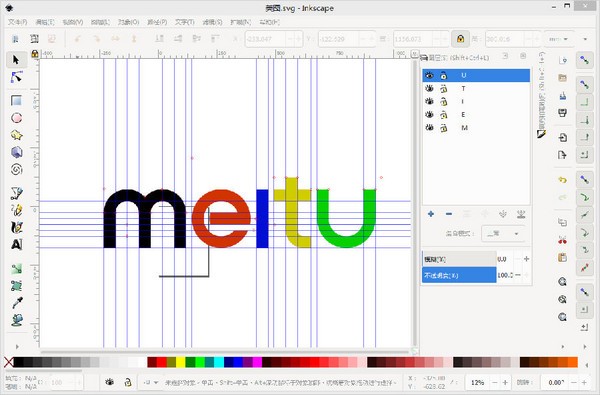The height and width of the screenshot is (395, 600).
Task: Choose the rectangle tool
Action: tap(16, 100)
